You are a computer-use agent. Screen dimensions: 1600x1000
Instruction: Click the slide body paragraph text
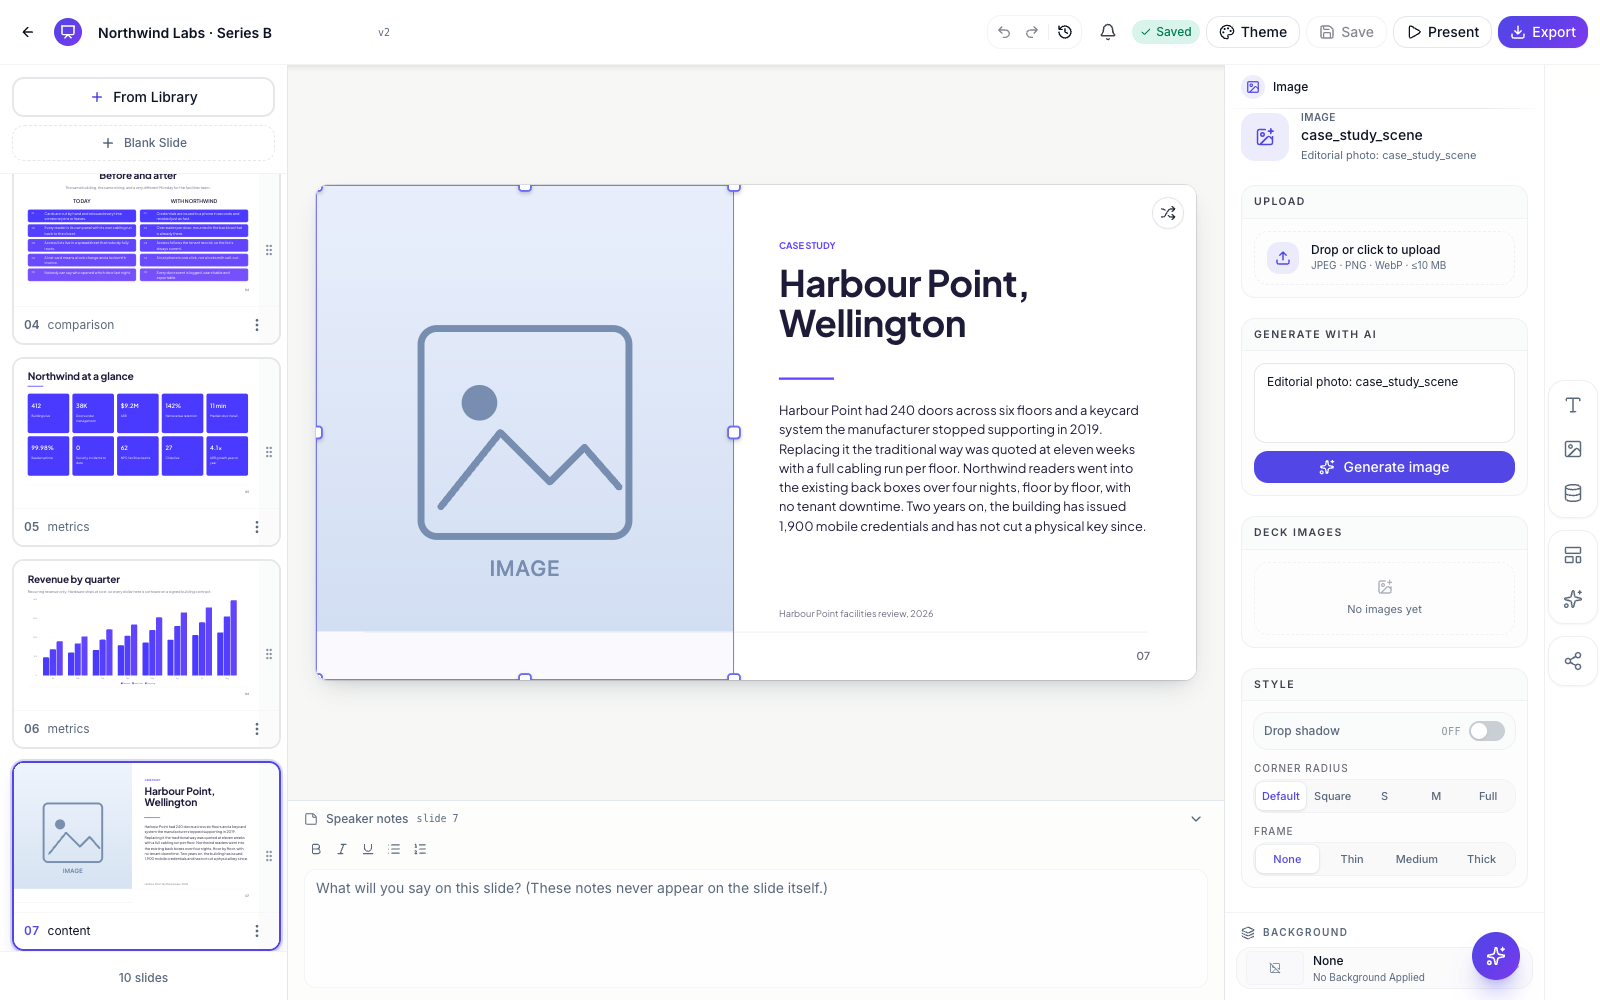[962, 468]
